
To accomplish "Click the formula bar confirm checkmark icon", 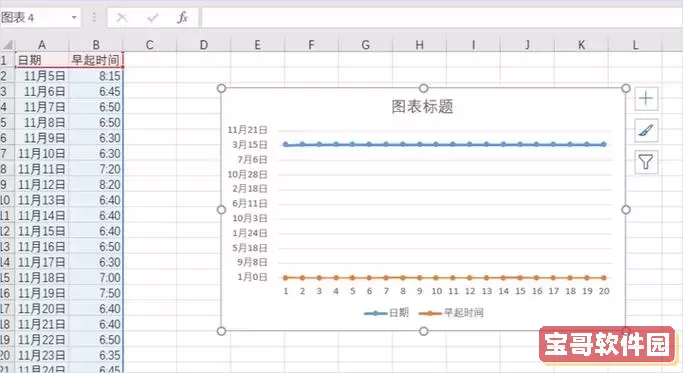I will 152,18.
